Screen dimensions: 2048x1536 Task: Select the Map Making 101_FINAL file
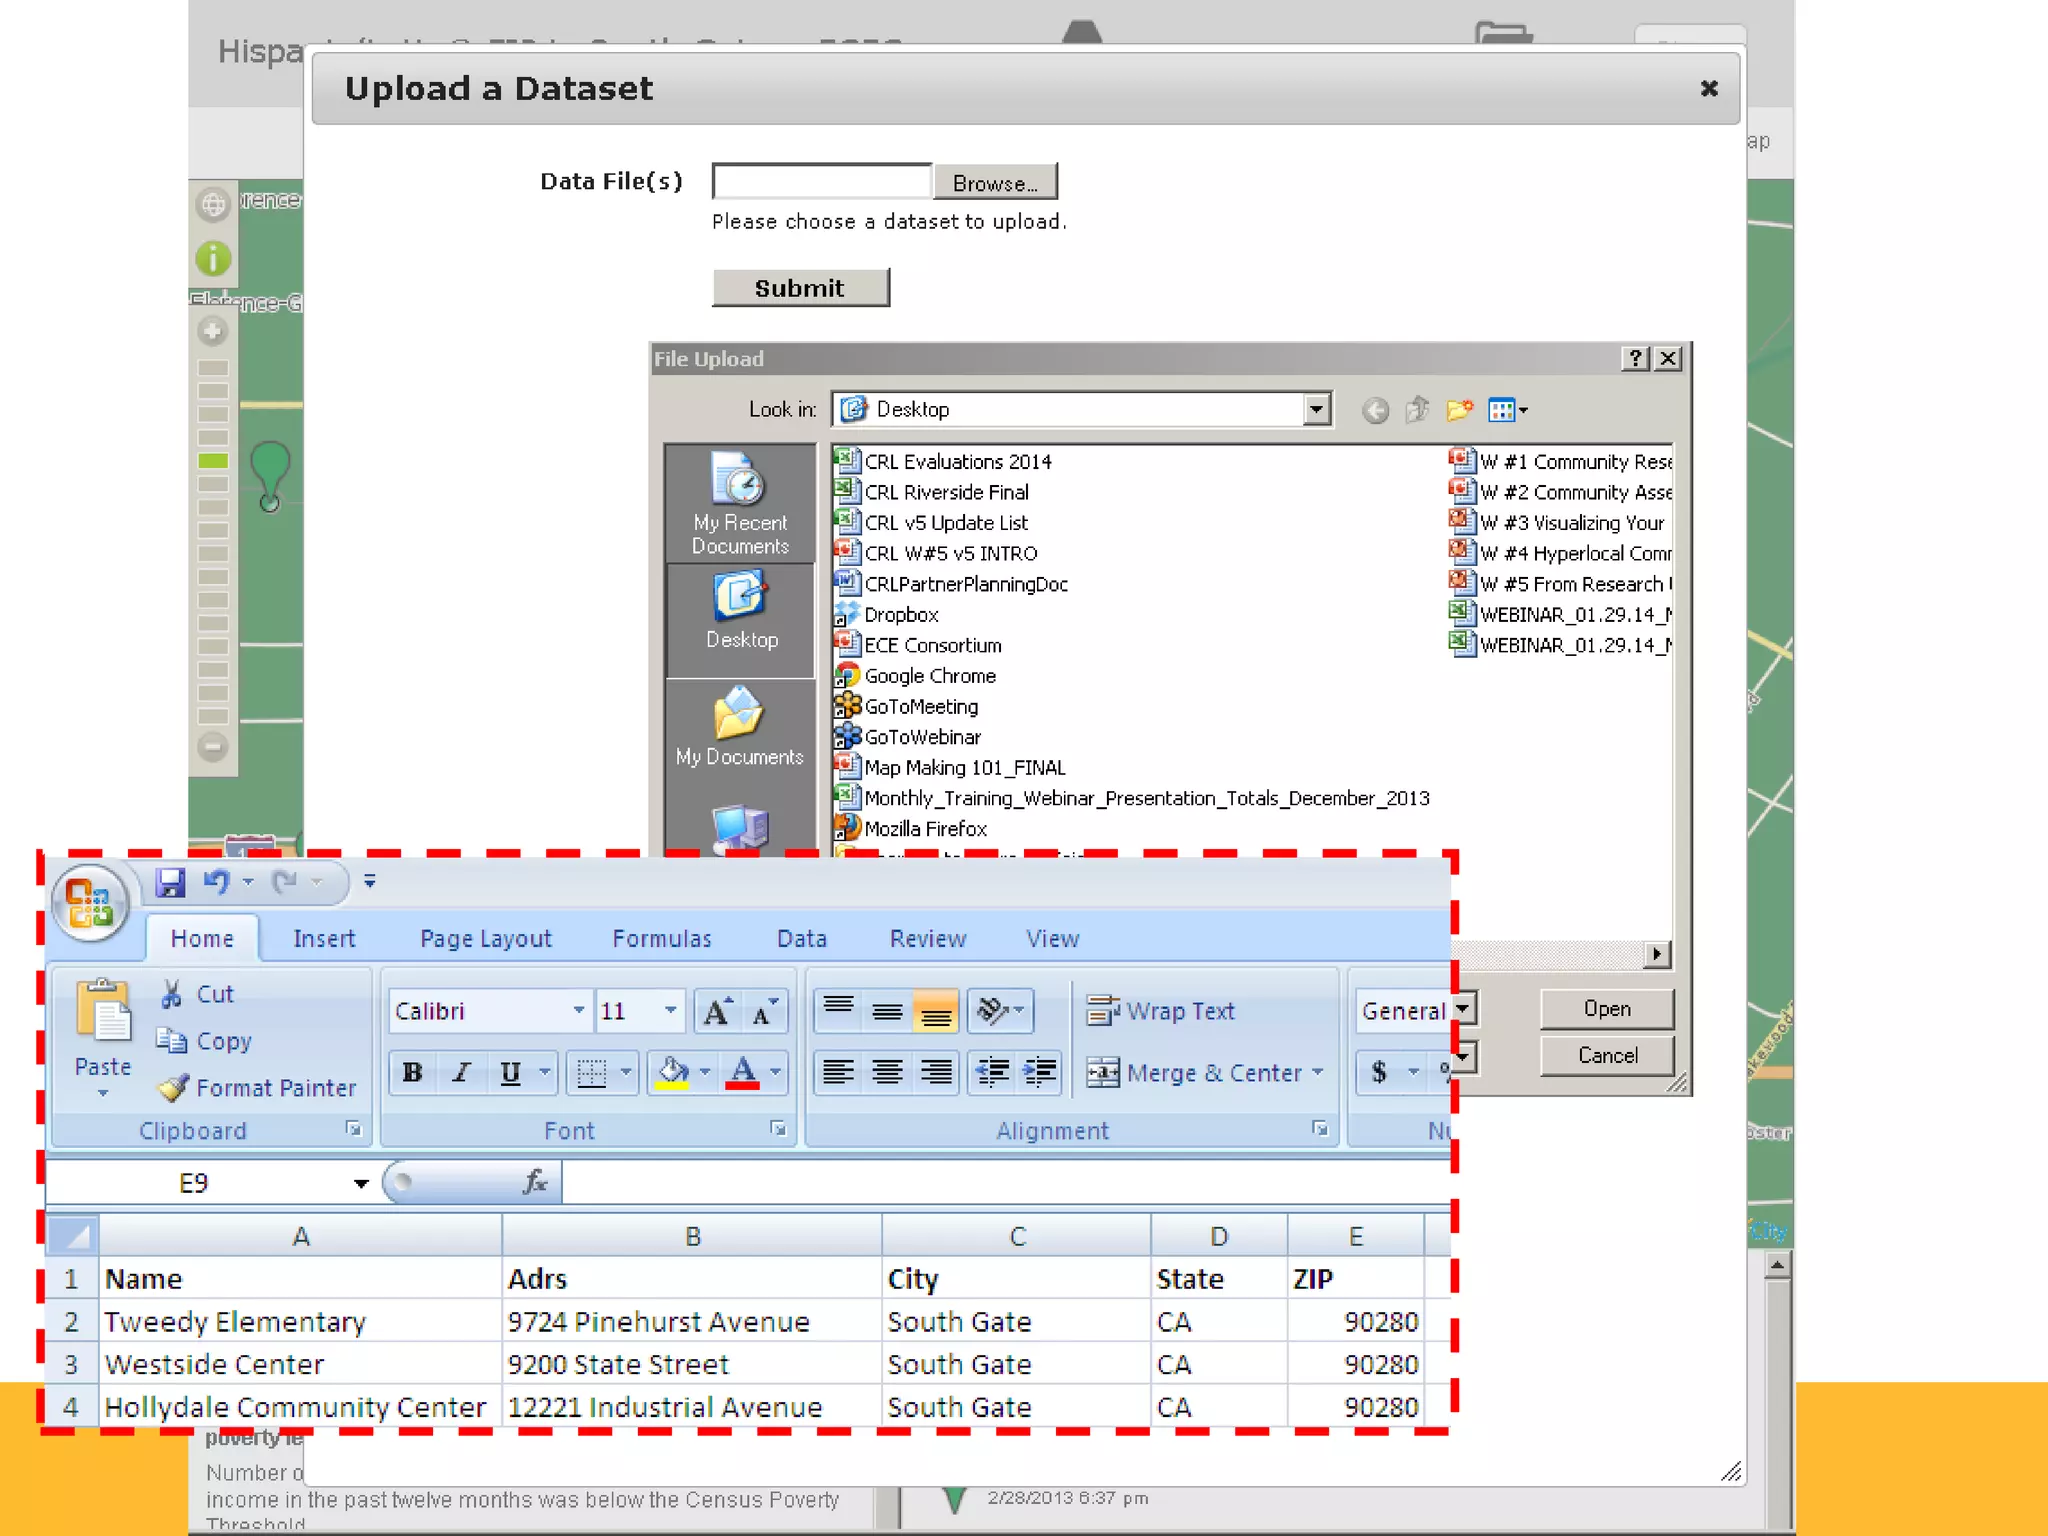pyautogui.click(x=964, y=768)
